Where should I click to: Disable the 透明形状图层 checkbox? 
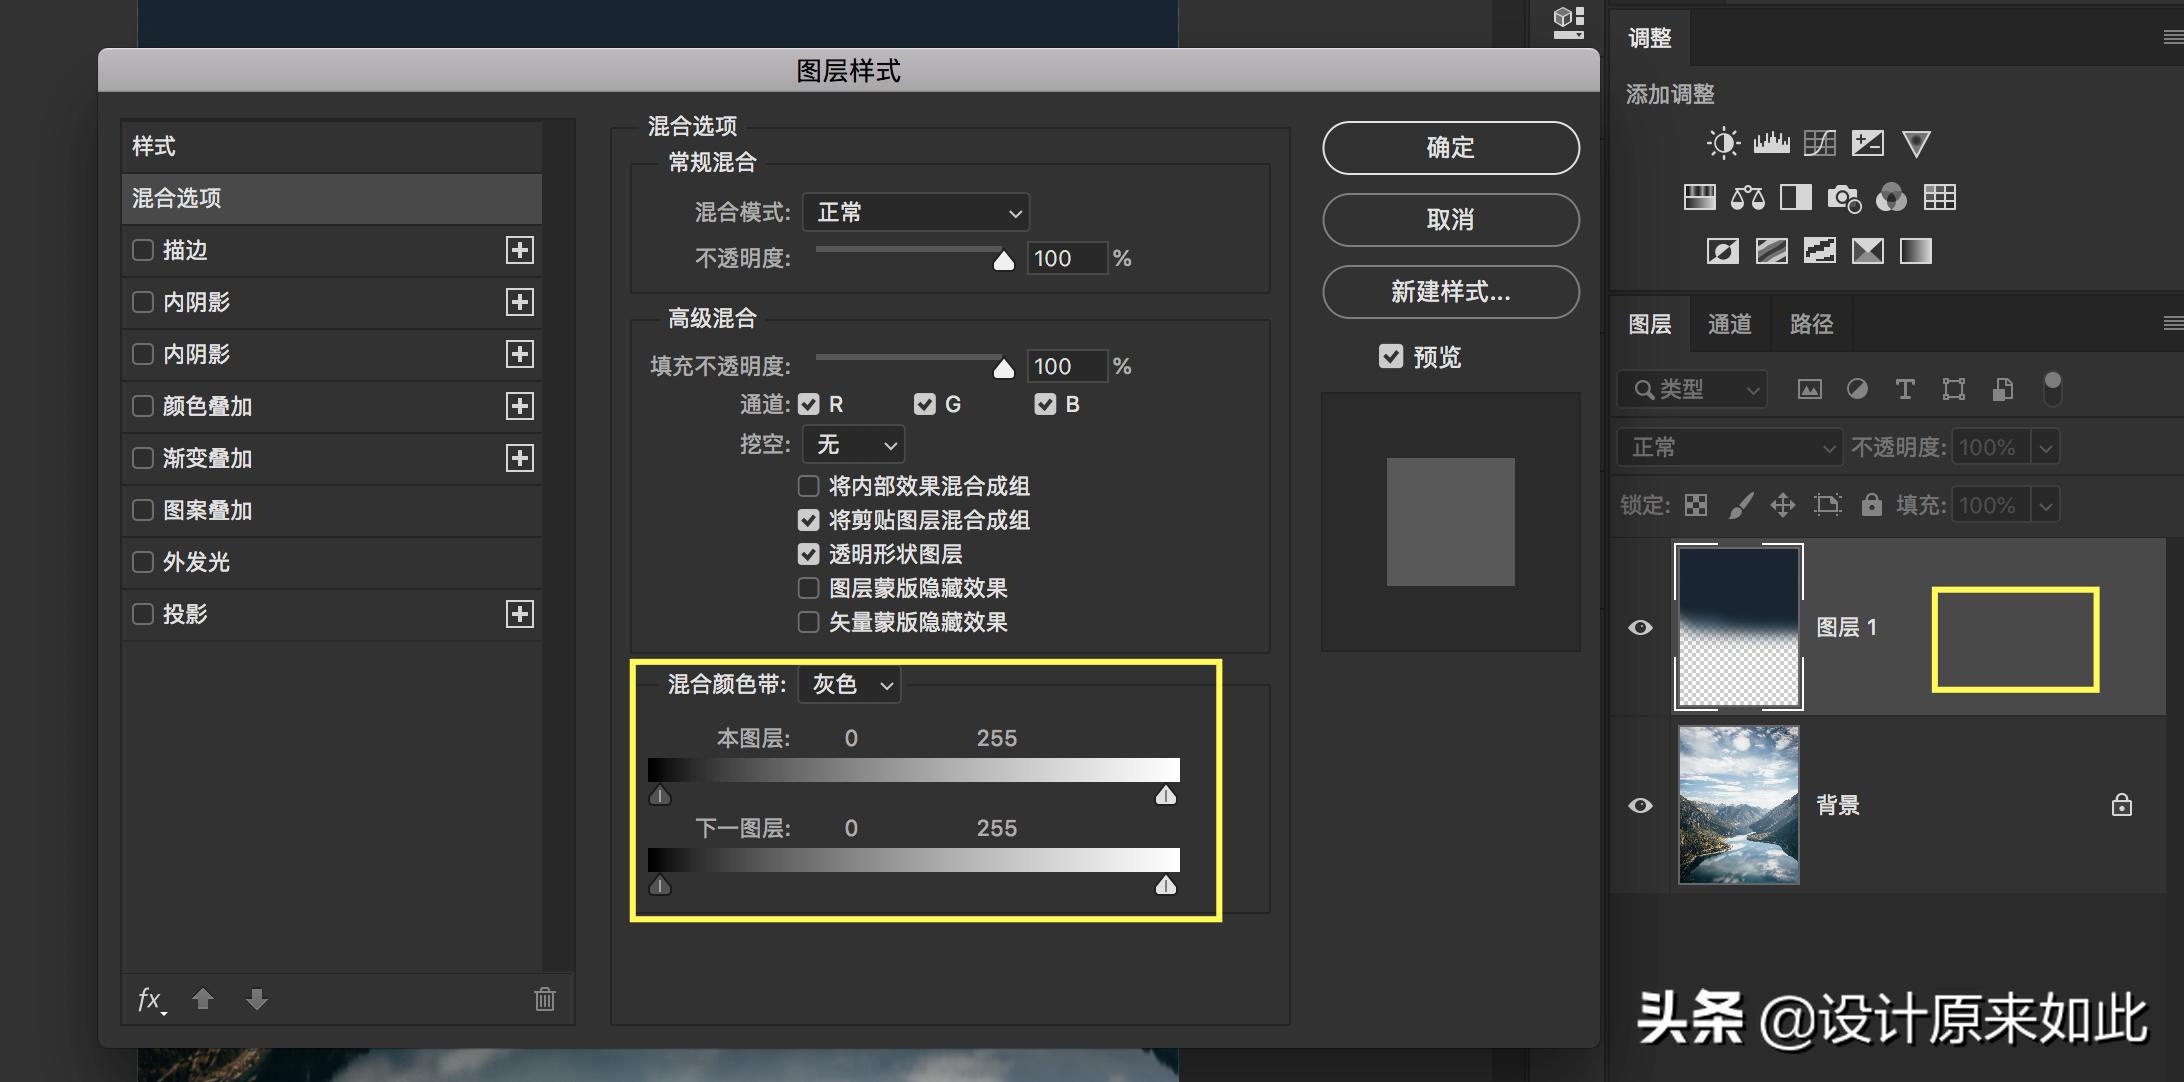click(x=808, y=554)
